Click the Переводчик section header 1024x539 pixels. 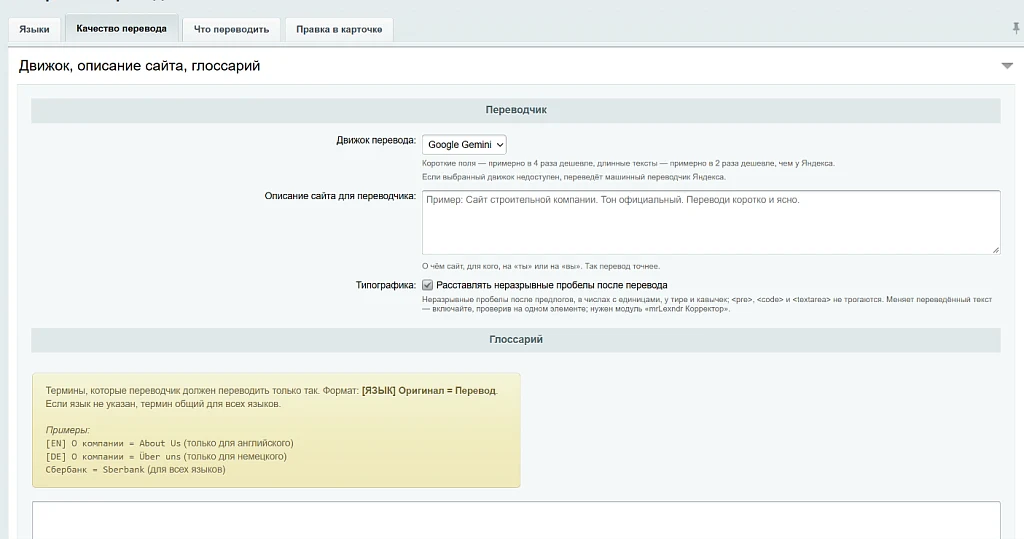[x=516, y=110]
